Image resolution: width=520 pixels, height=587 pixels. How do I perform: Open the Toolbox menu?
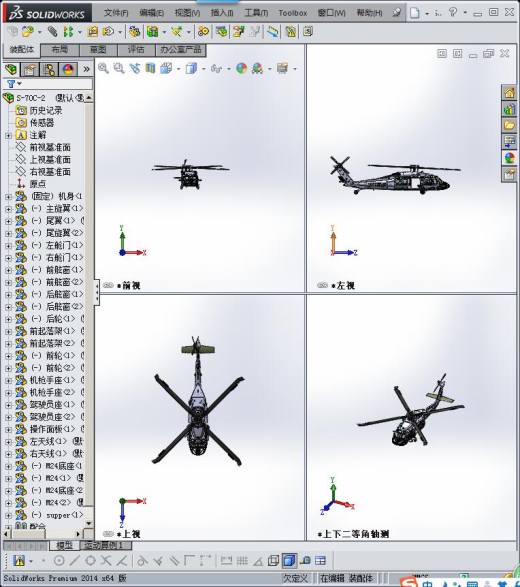pyautogui.click(x=292, y=13)
